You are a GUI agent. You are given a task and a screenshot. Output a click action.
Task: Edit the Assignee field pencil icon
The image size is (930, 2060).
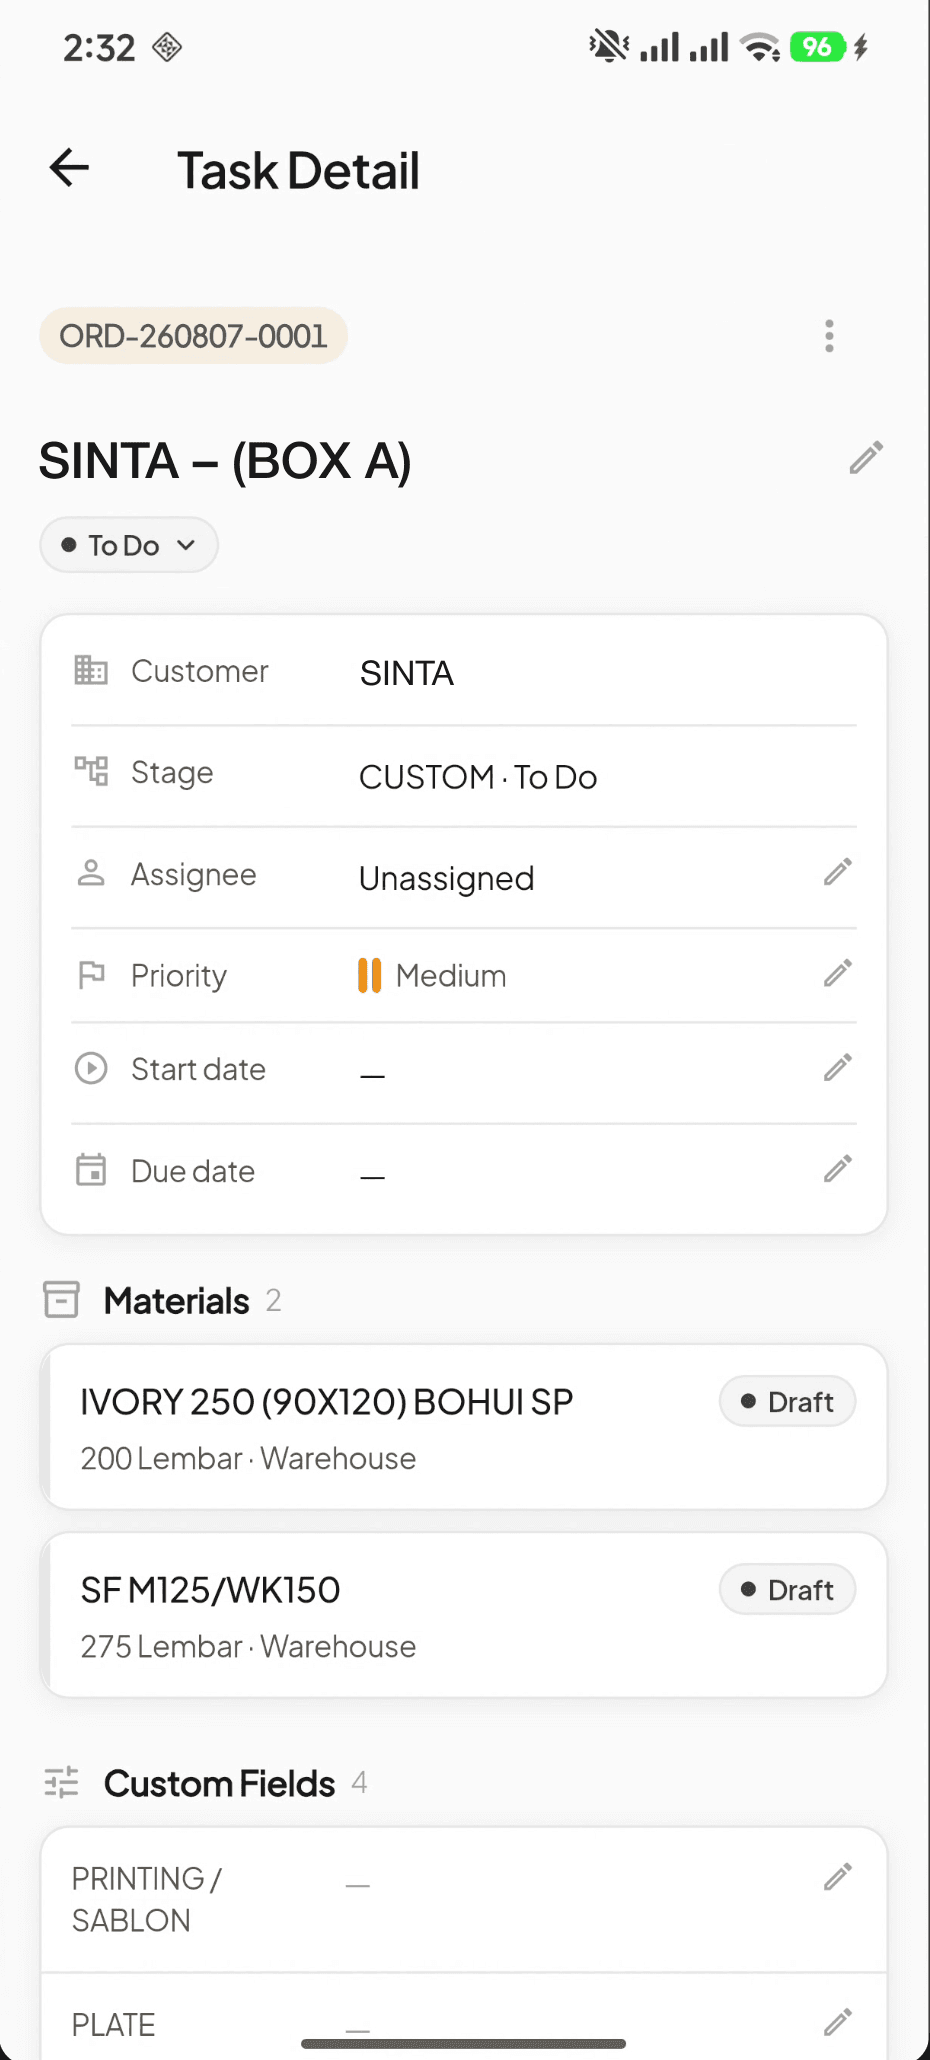838,872
